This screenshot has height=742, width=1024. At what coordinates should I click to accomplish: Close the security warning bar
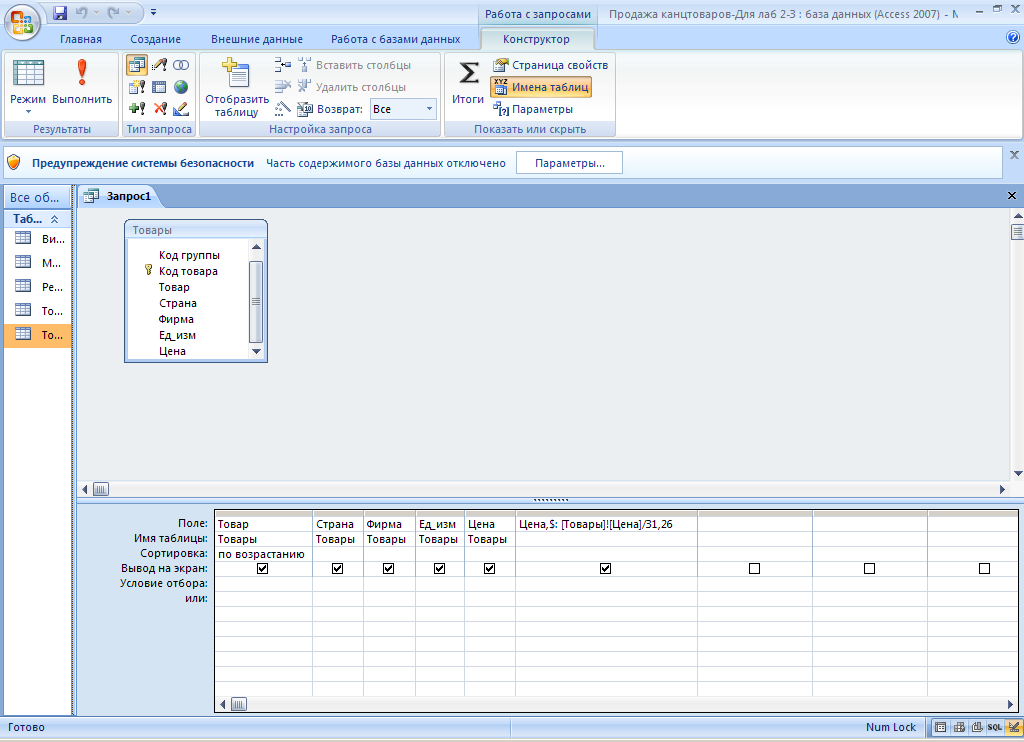pyautogui.click(x=1014, y=155)
